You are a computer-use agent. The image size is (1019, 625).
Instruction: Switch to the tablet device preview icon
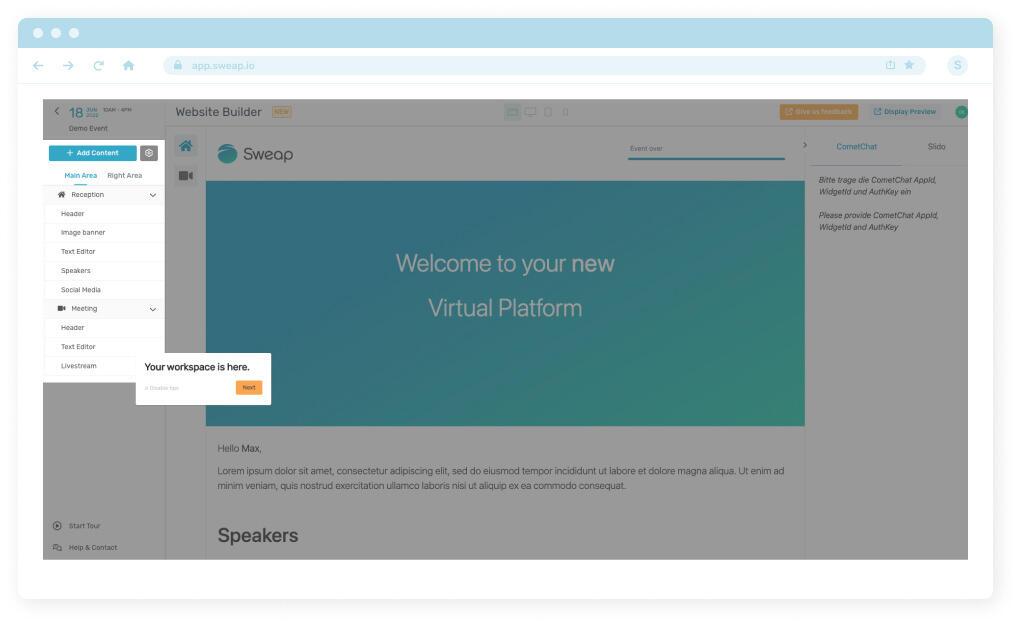click(x=548, y=112)
